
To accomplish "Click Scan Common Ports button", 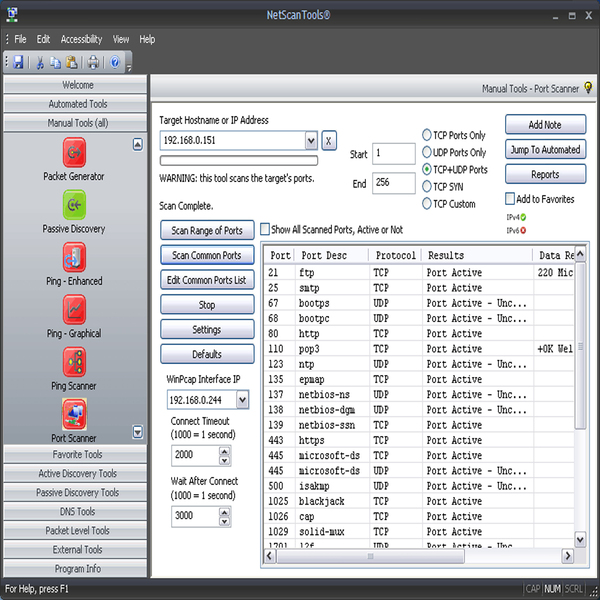I will tap(207, 255).
